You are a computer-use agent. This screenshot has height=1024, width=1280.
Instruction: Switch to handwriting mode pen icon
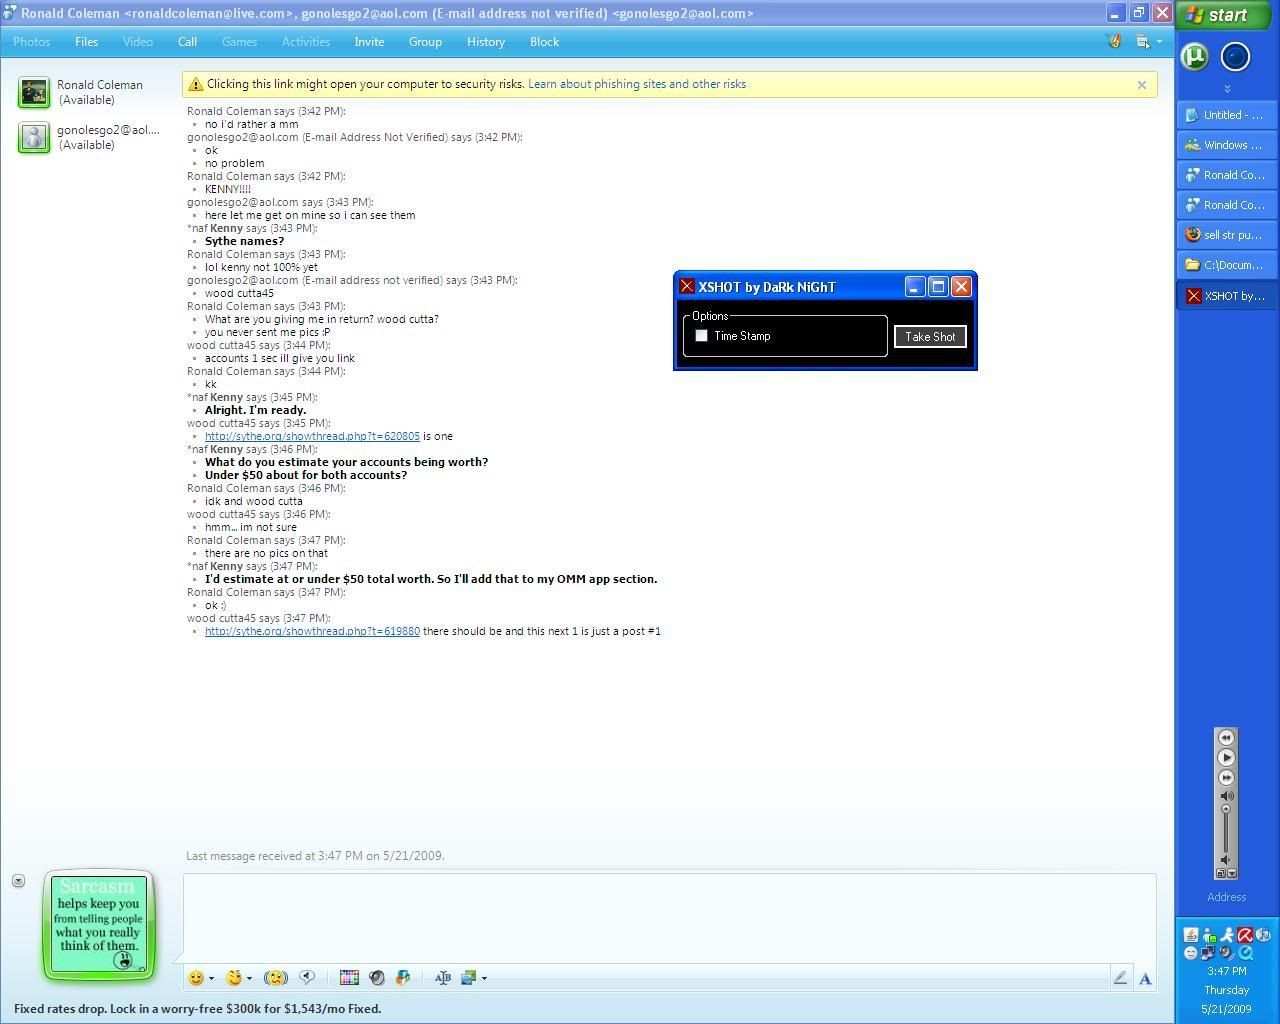pyautogui.click(x=1120, y=978)
